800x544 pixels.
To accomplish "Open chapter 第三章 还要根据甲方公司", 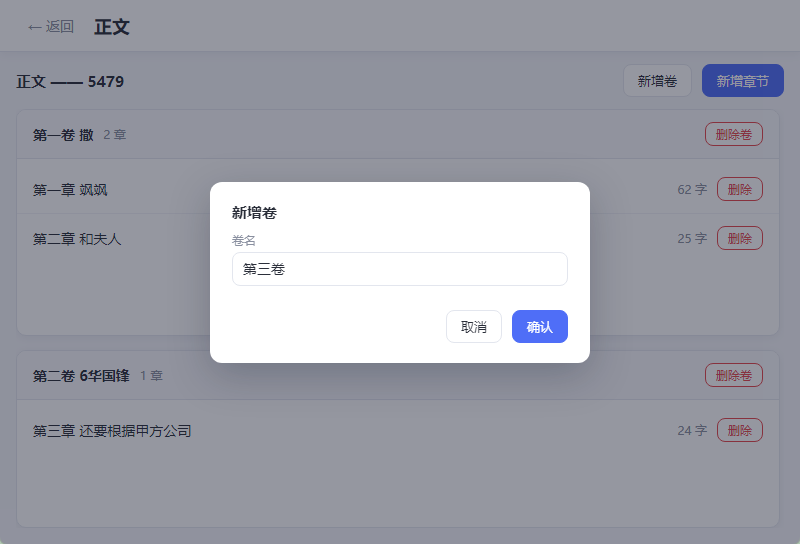I will coord(112,431).
